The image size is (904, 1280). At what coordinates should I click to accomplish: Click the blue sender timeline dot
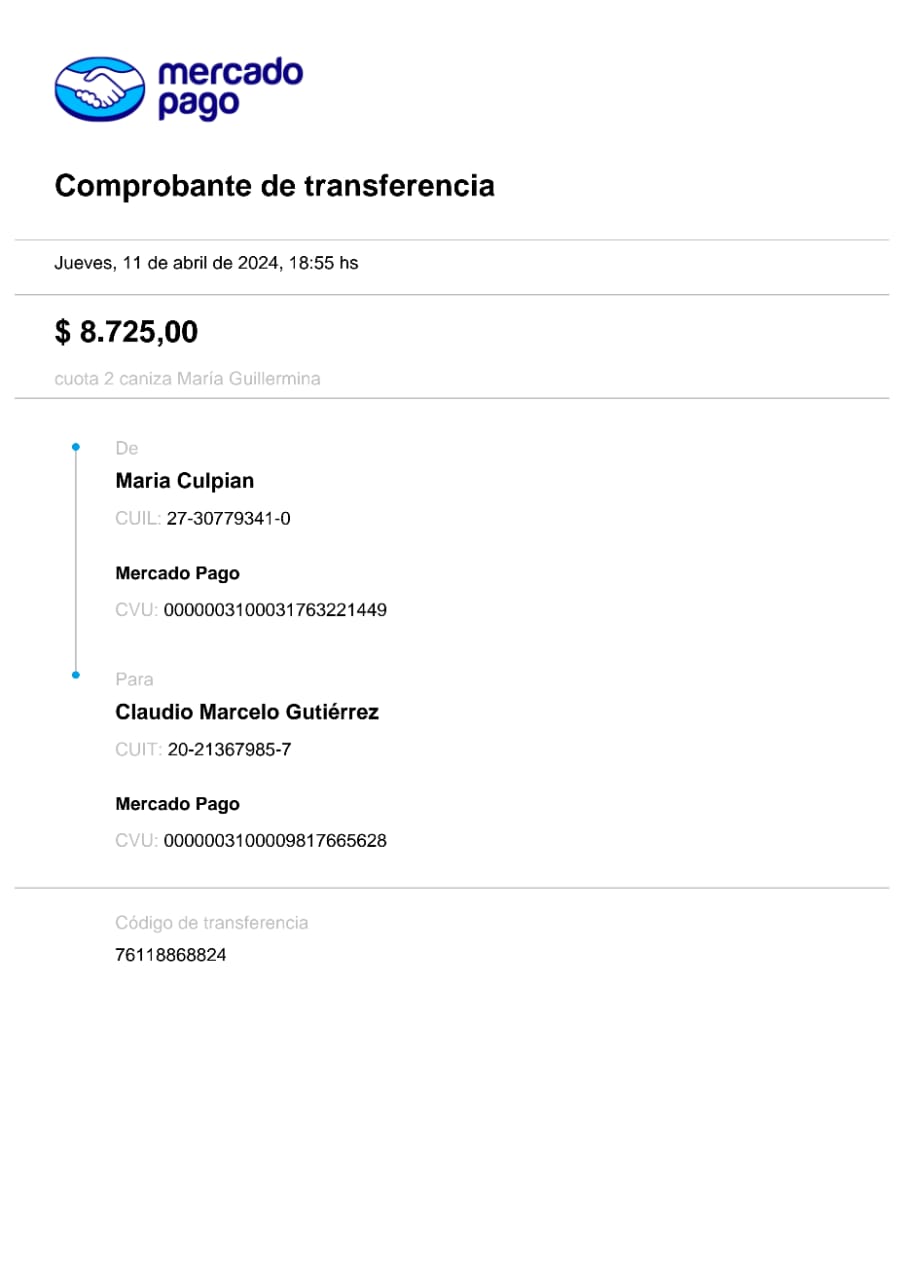pos(76,448)
